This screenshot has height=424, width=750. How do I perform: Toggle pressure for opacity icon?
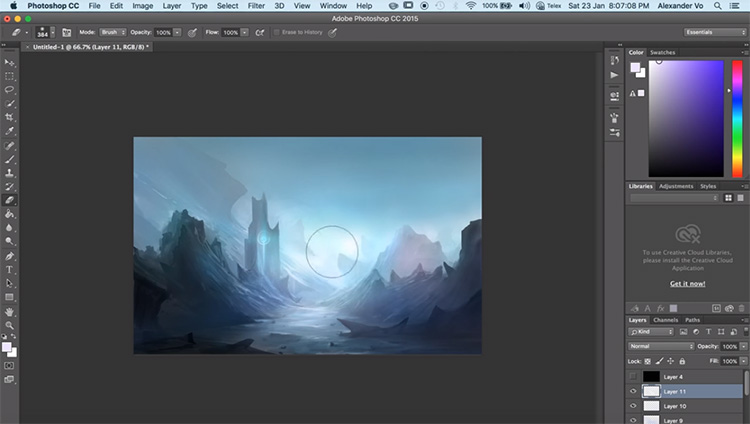[x=192, y=33]
